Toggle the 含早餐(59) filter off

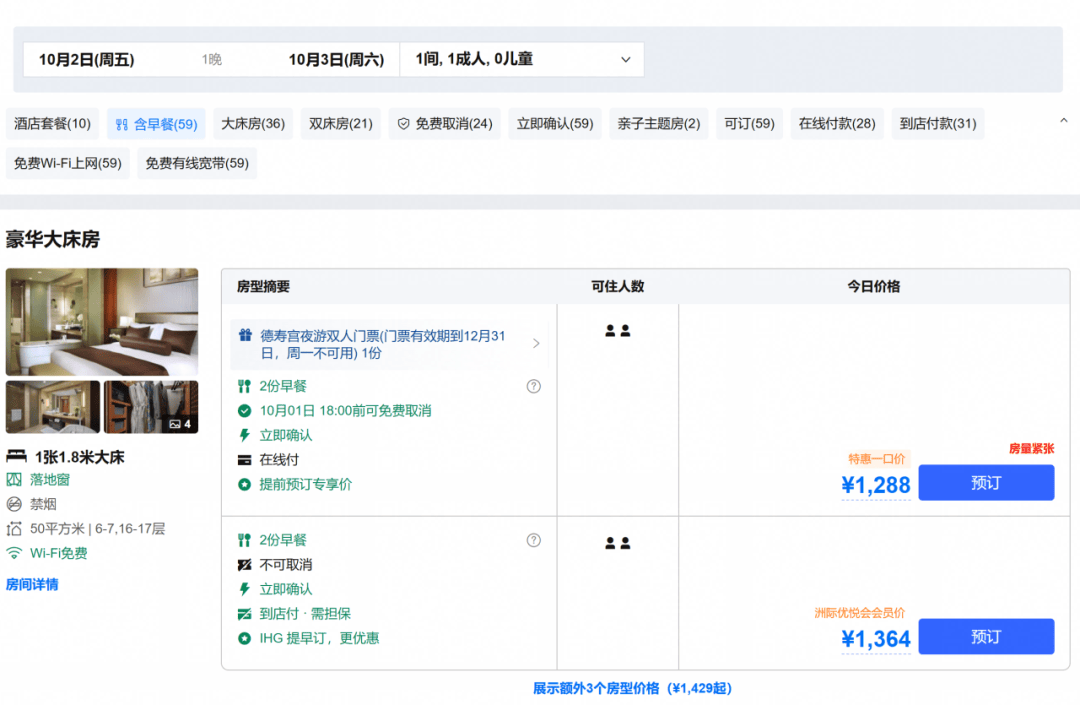click(x=156, y=124)
